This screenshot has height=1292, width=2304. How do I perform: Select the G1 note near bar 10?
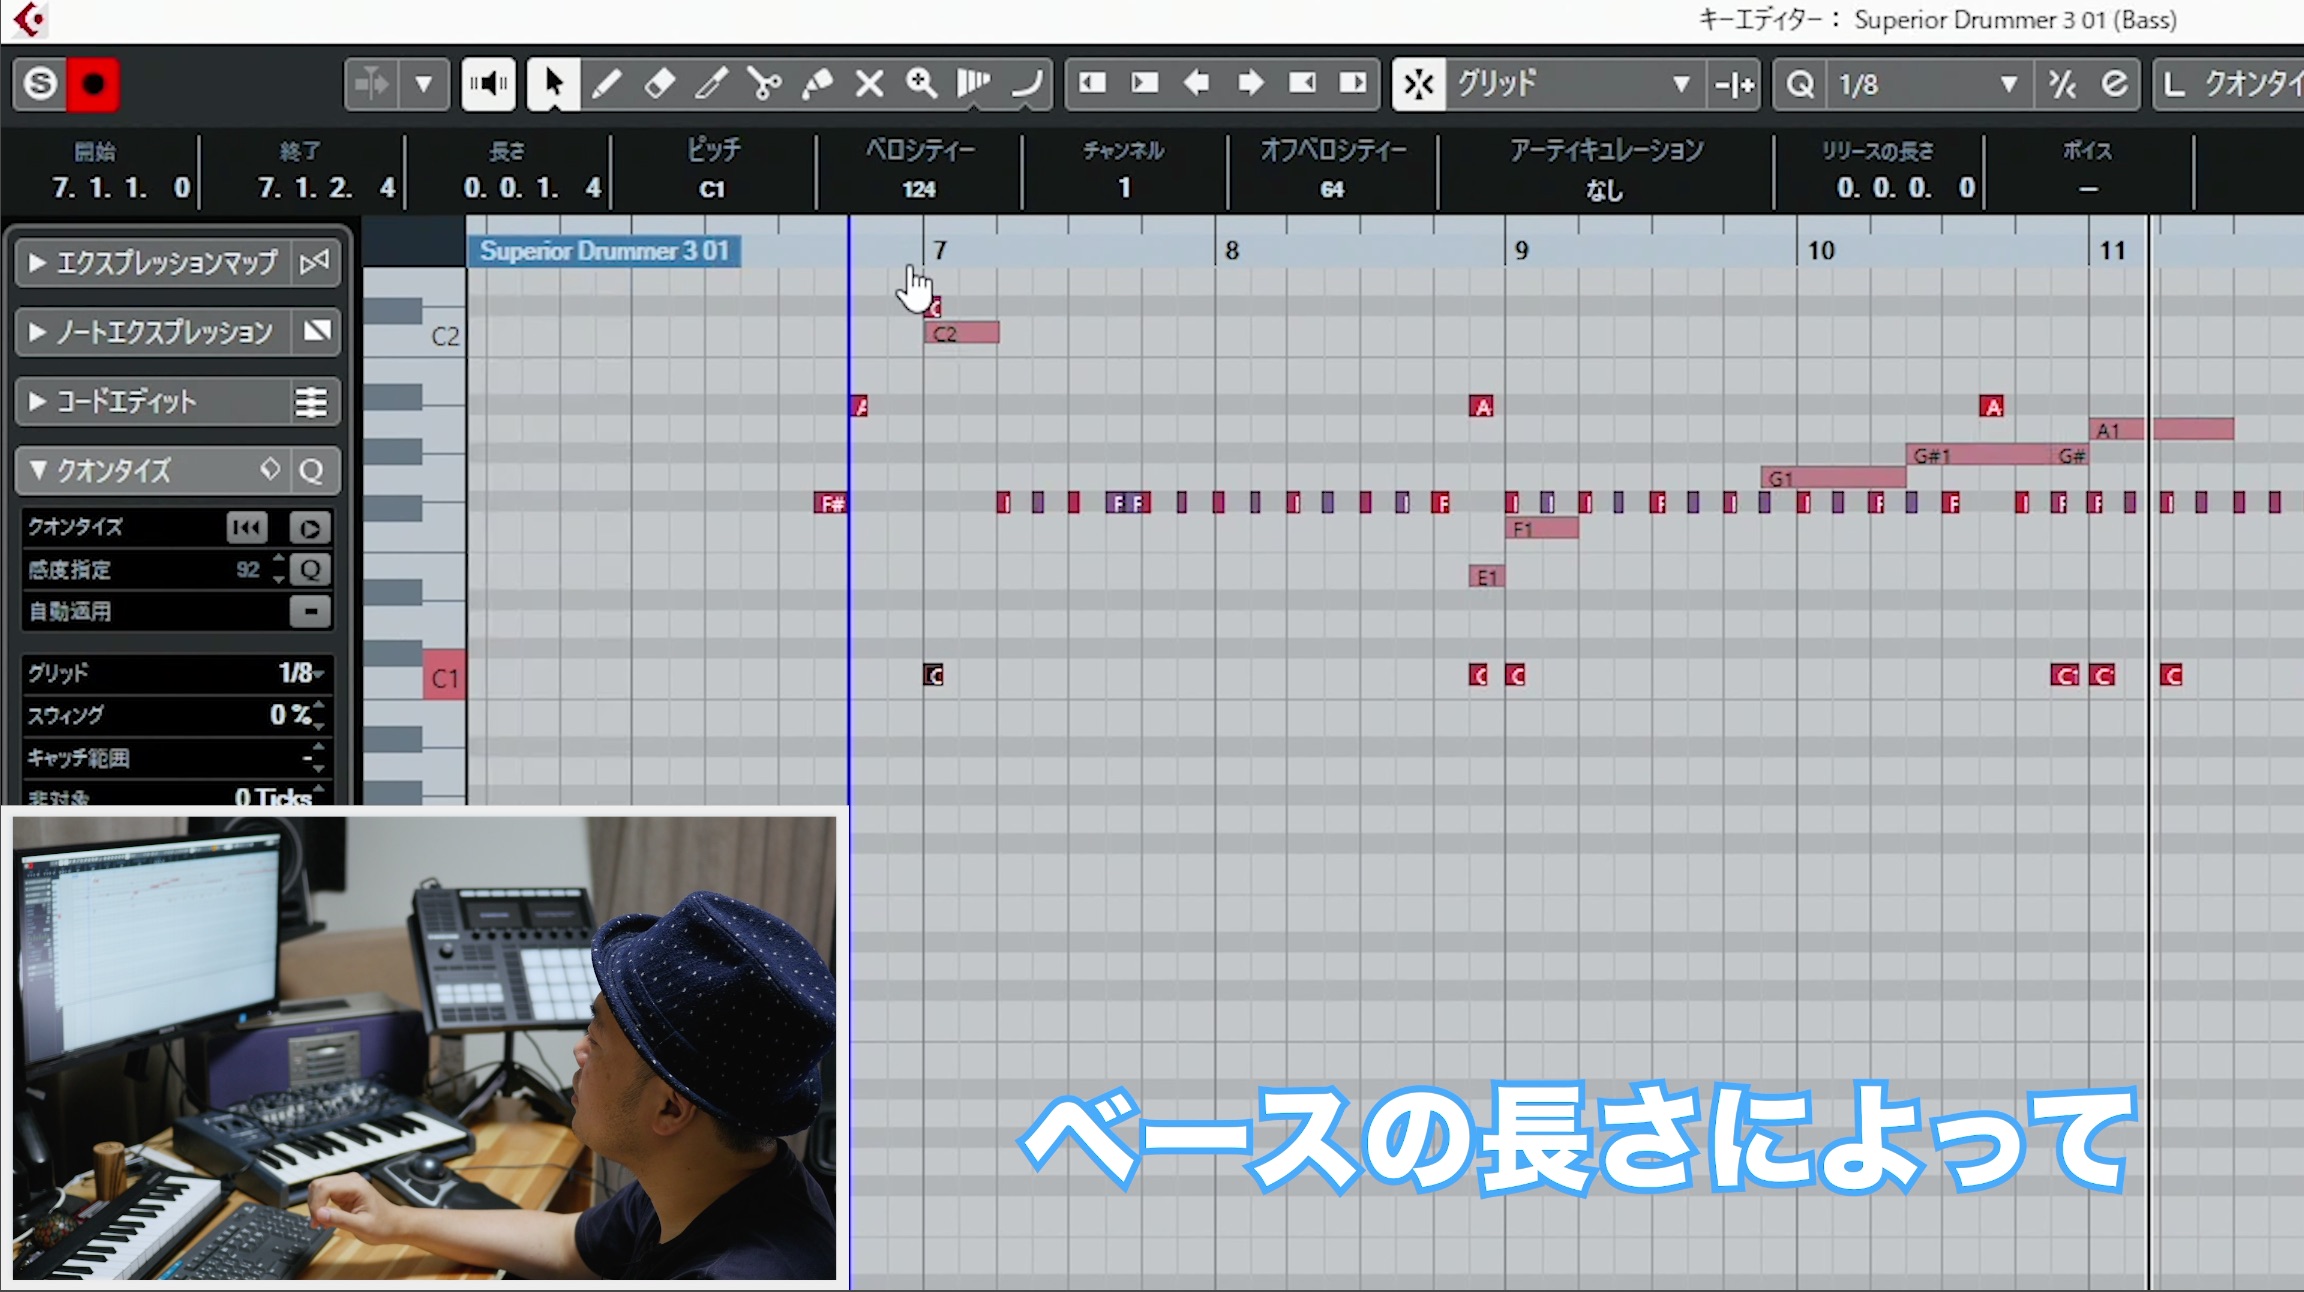[x=1834, y=478]
